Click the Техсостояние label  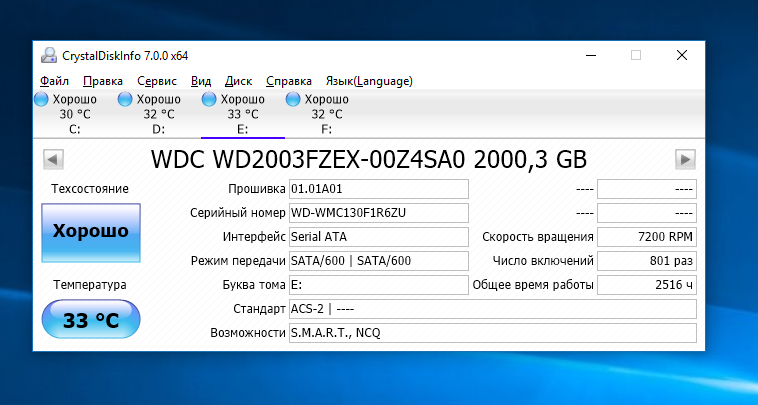click(90, 188)
